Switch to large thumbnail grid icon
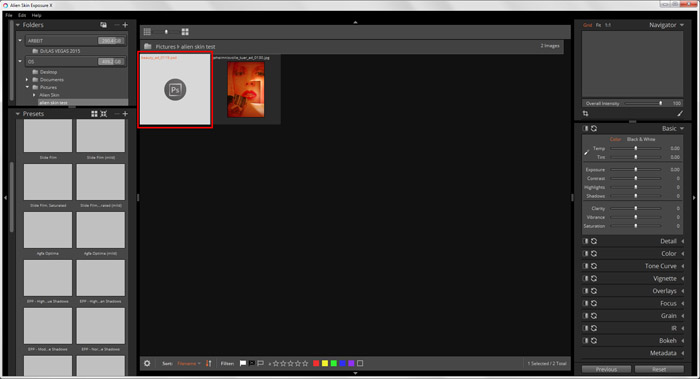Image resolution: width=700 pixels, height=379 pixels. pyautogui.click(x=185, y=32)
